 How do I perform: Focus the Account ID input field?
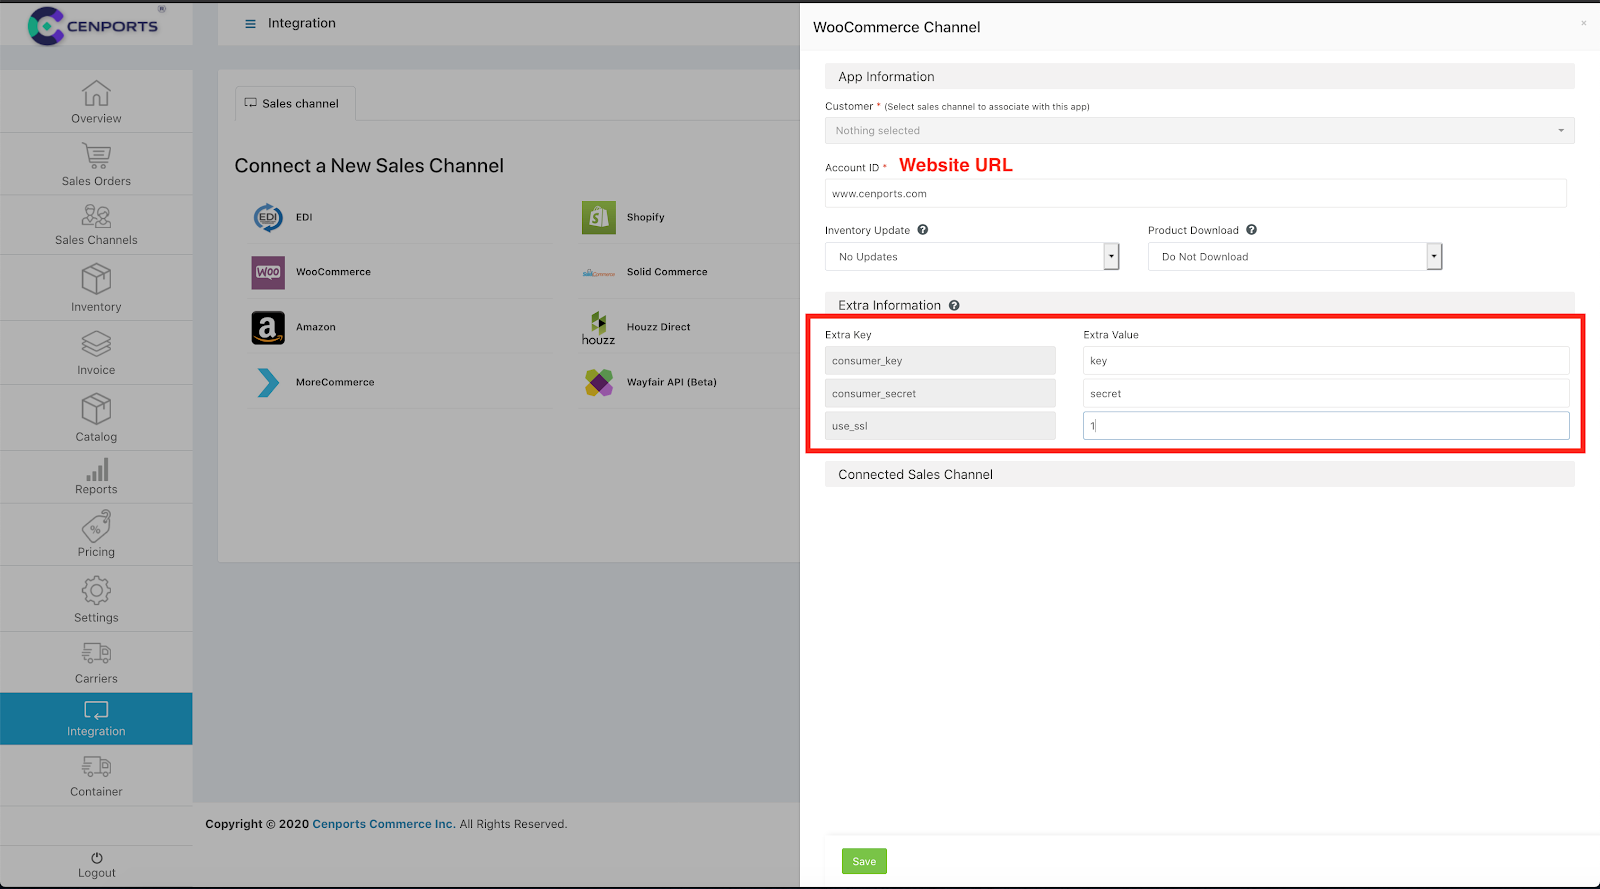pyautogui.click(x=1195, y=194)
